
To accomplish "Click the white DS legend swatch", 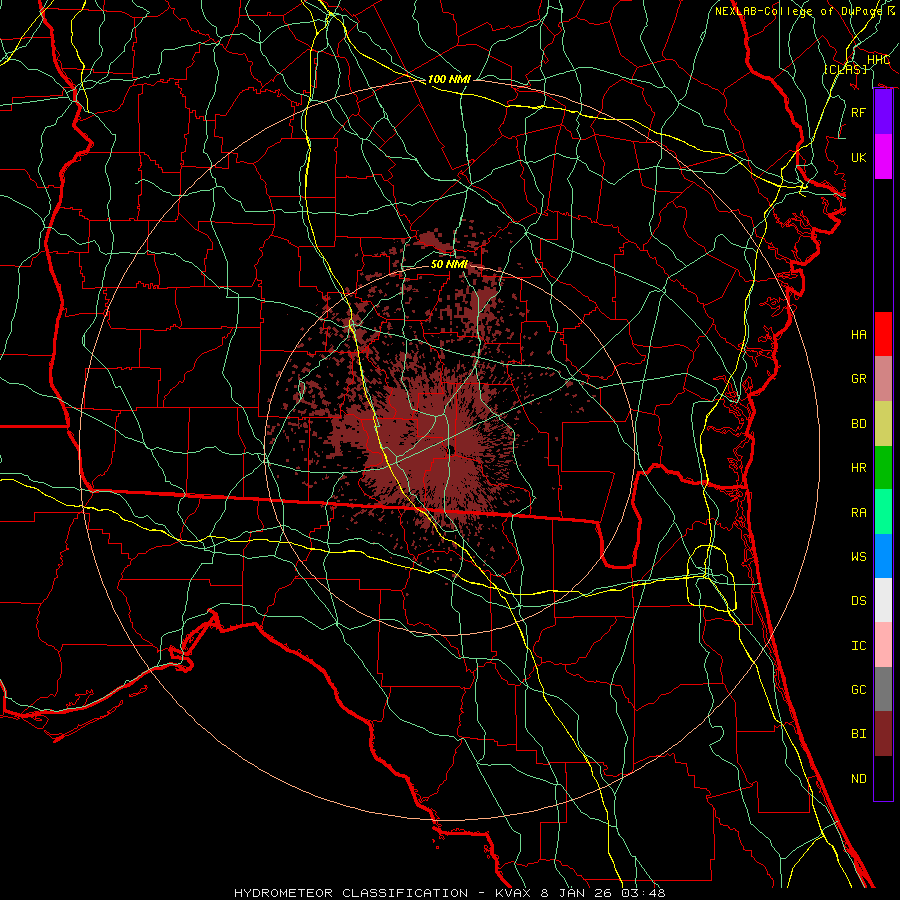I will click(x=883, y=600).
